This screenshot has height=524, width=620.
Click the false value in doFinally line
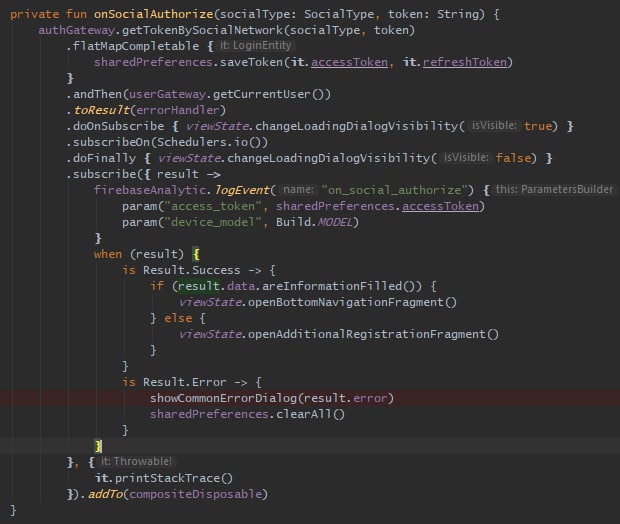pos(513,158)
